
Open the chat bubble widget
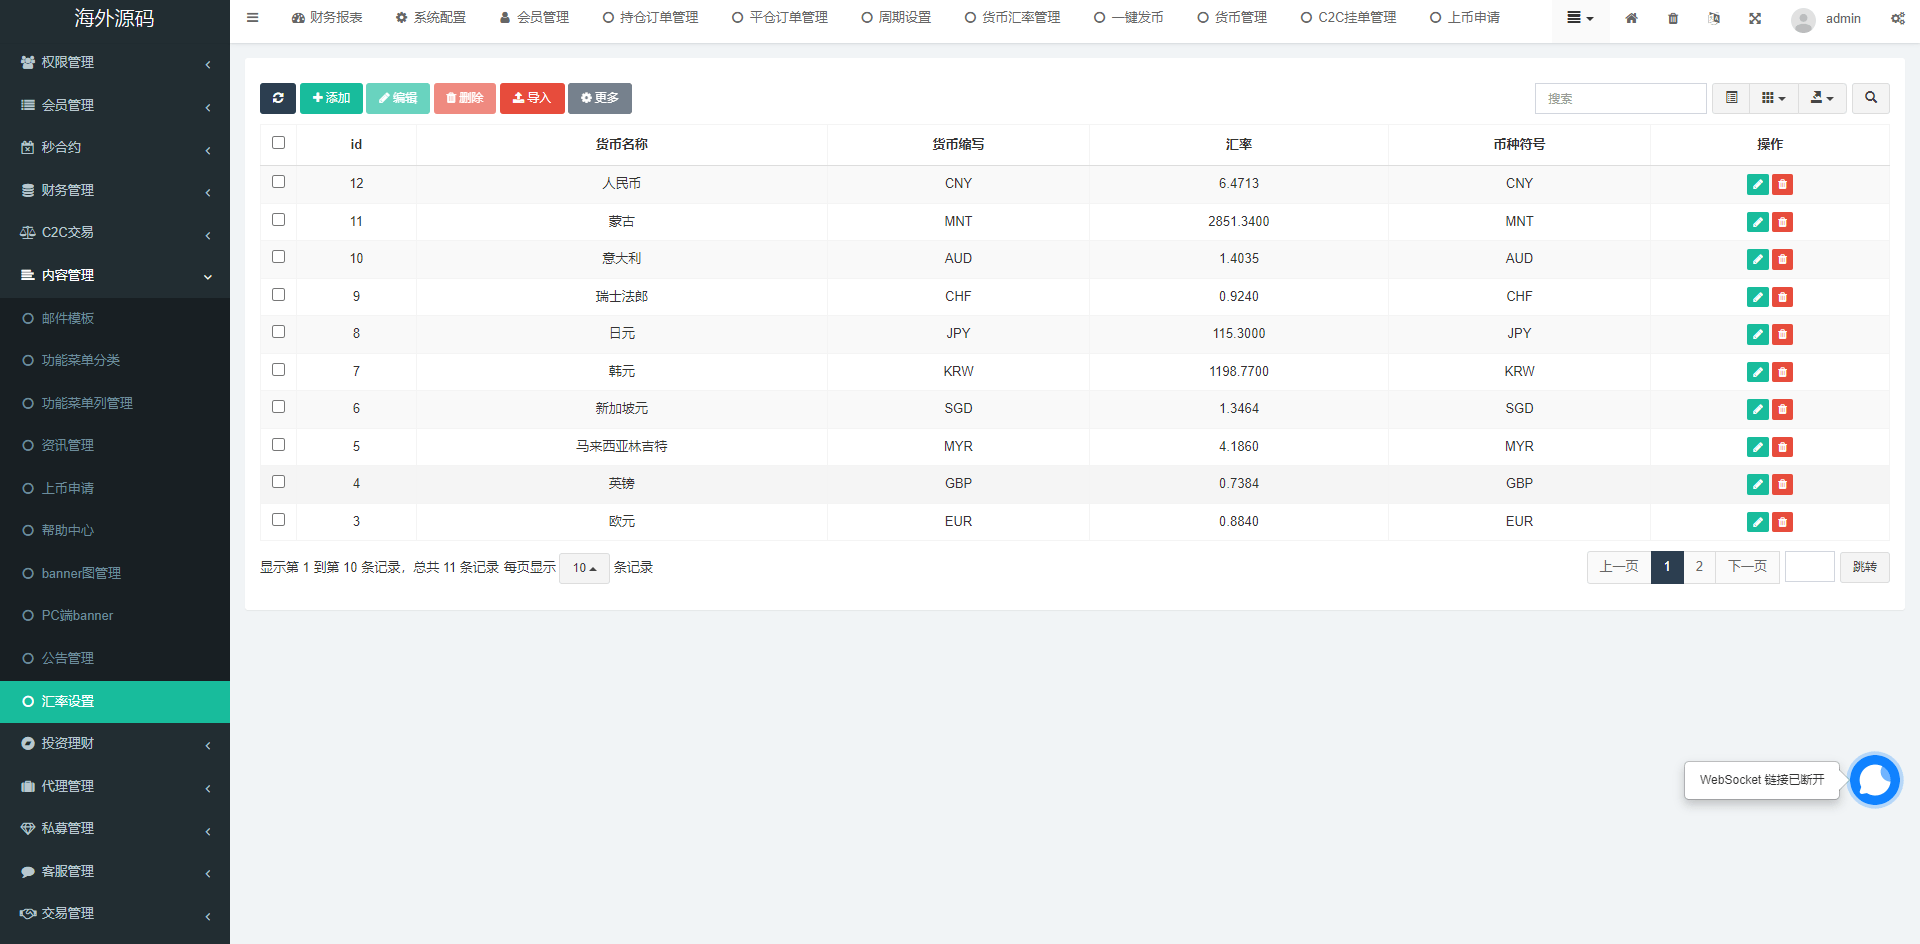(1874, 780)
